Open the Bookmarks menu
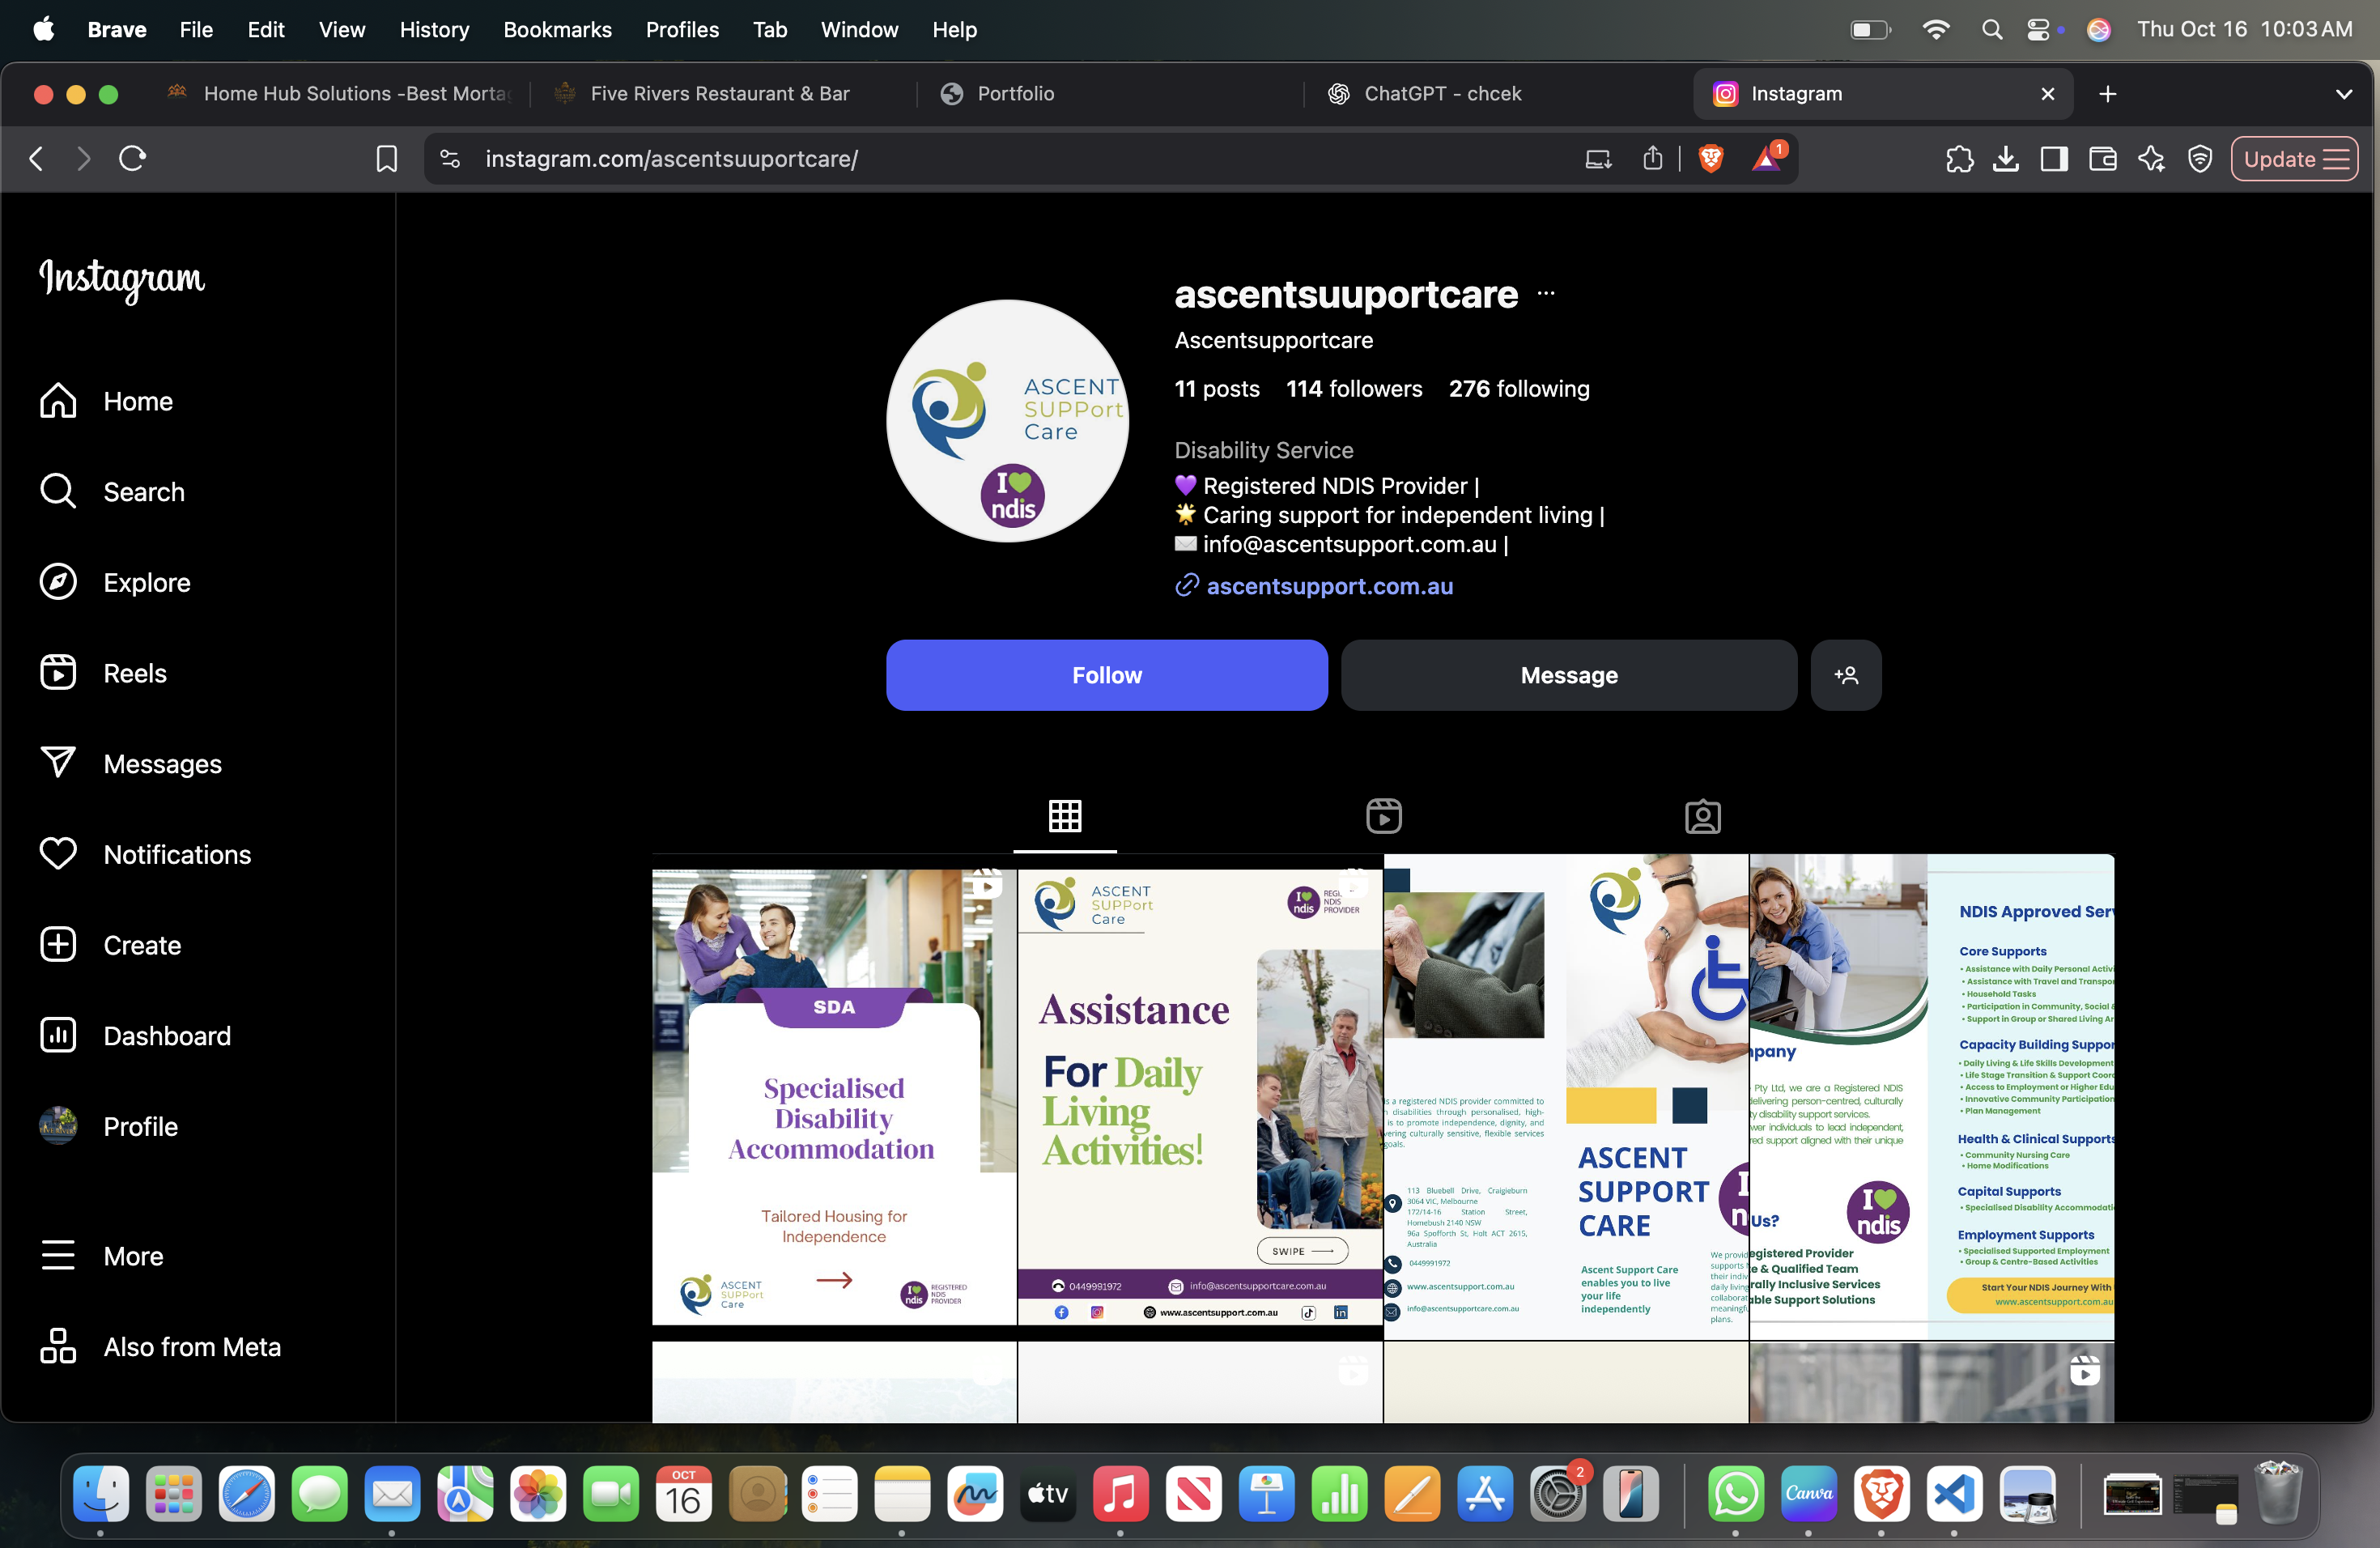 [x=557, y=29]
